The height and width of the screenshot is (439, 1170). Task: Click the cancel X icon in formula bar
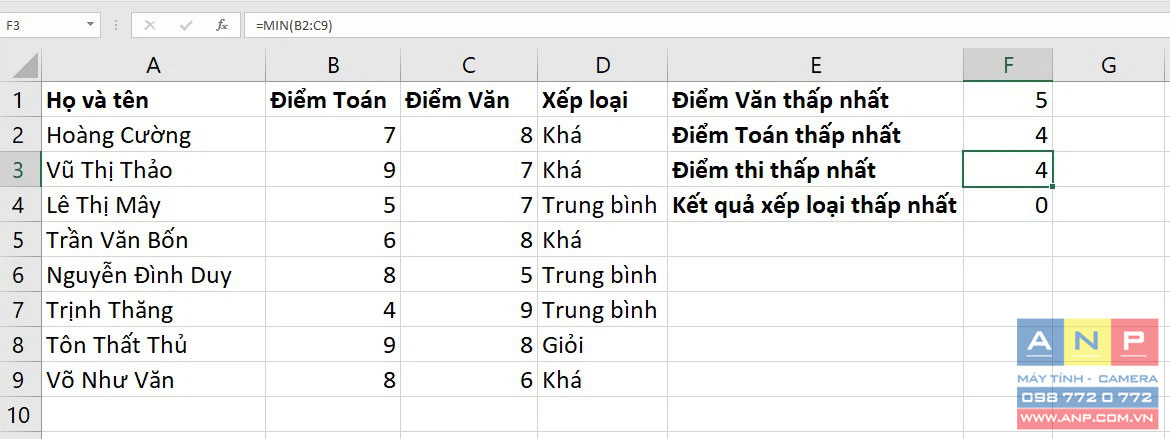150,25
